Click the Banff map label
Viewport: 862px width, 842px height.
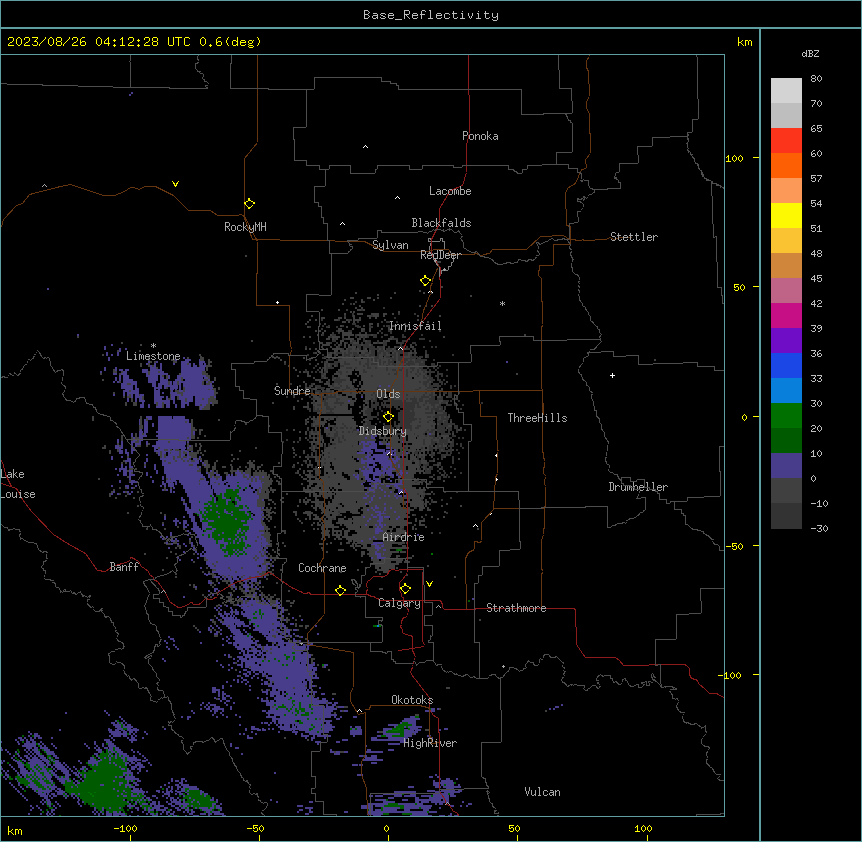pyautogui.click(x=124, y=567)
